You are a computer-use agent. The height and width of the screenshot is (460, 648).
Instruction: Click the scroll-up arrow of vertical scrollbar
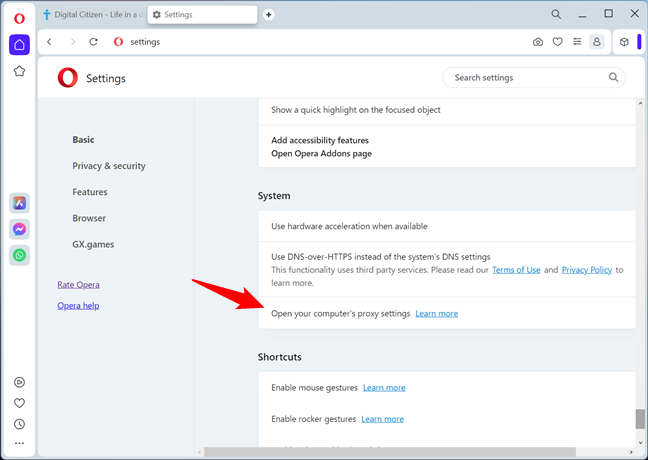641,103
